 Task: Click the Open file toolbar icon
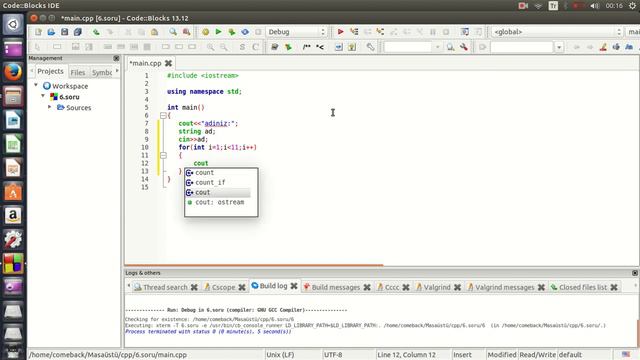(51, 32)
